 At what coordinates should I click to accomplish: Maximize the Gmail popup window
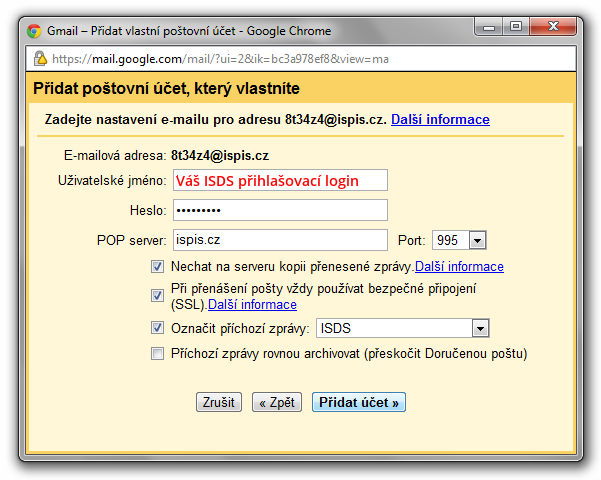(518, 27)
